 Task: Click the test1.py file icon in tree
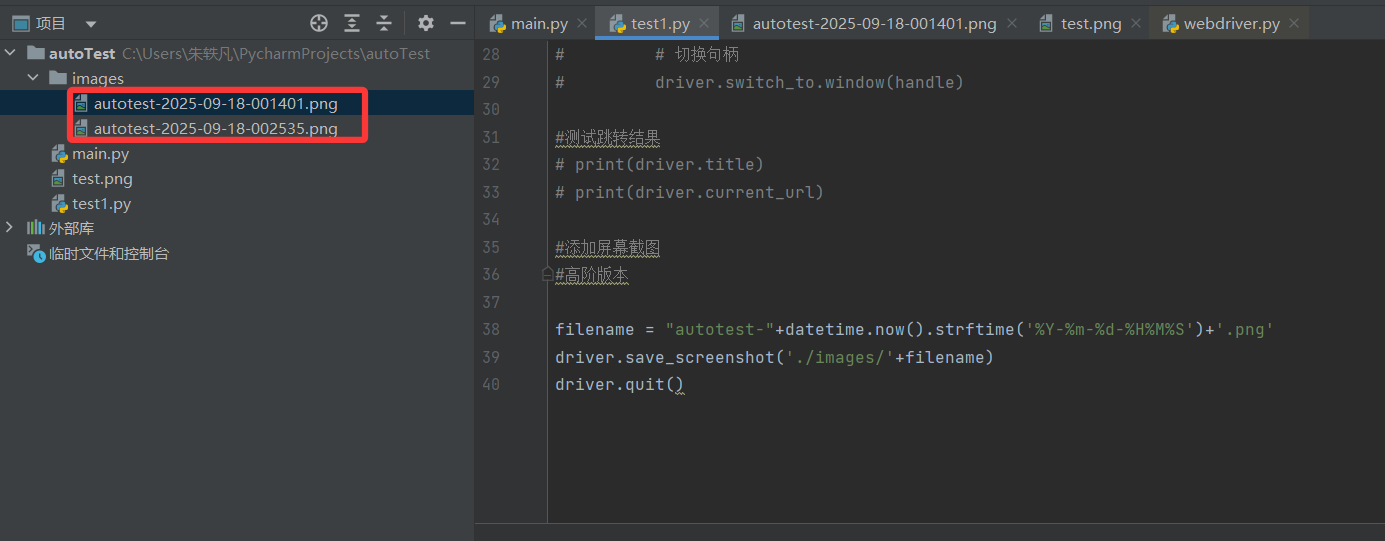click(60, 204)
